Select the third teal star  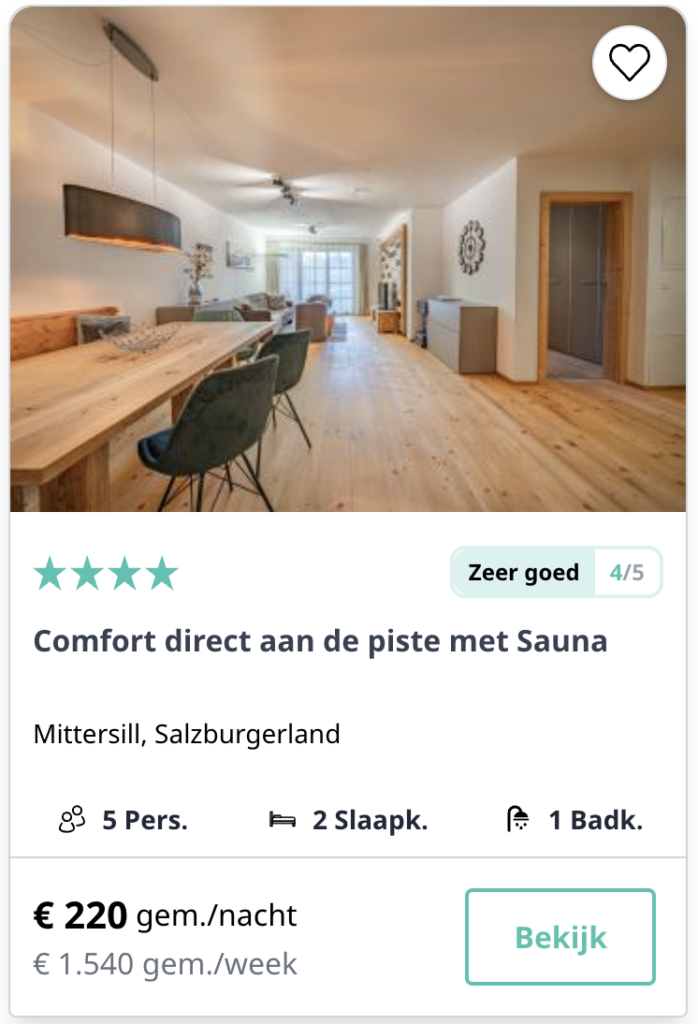[x=125, y=573]
